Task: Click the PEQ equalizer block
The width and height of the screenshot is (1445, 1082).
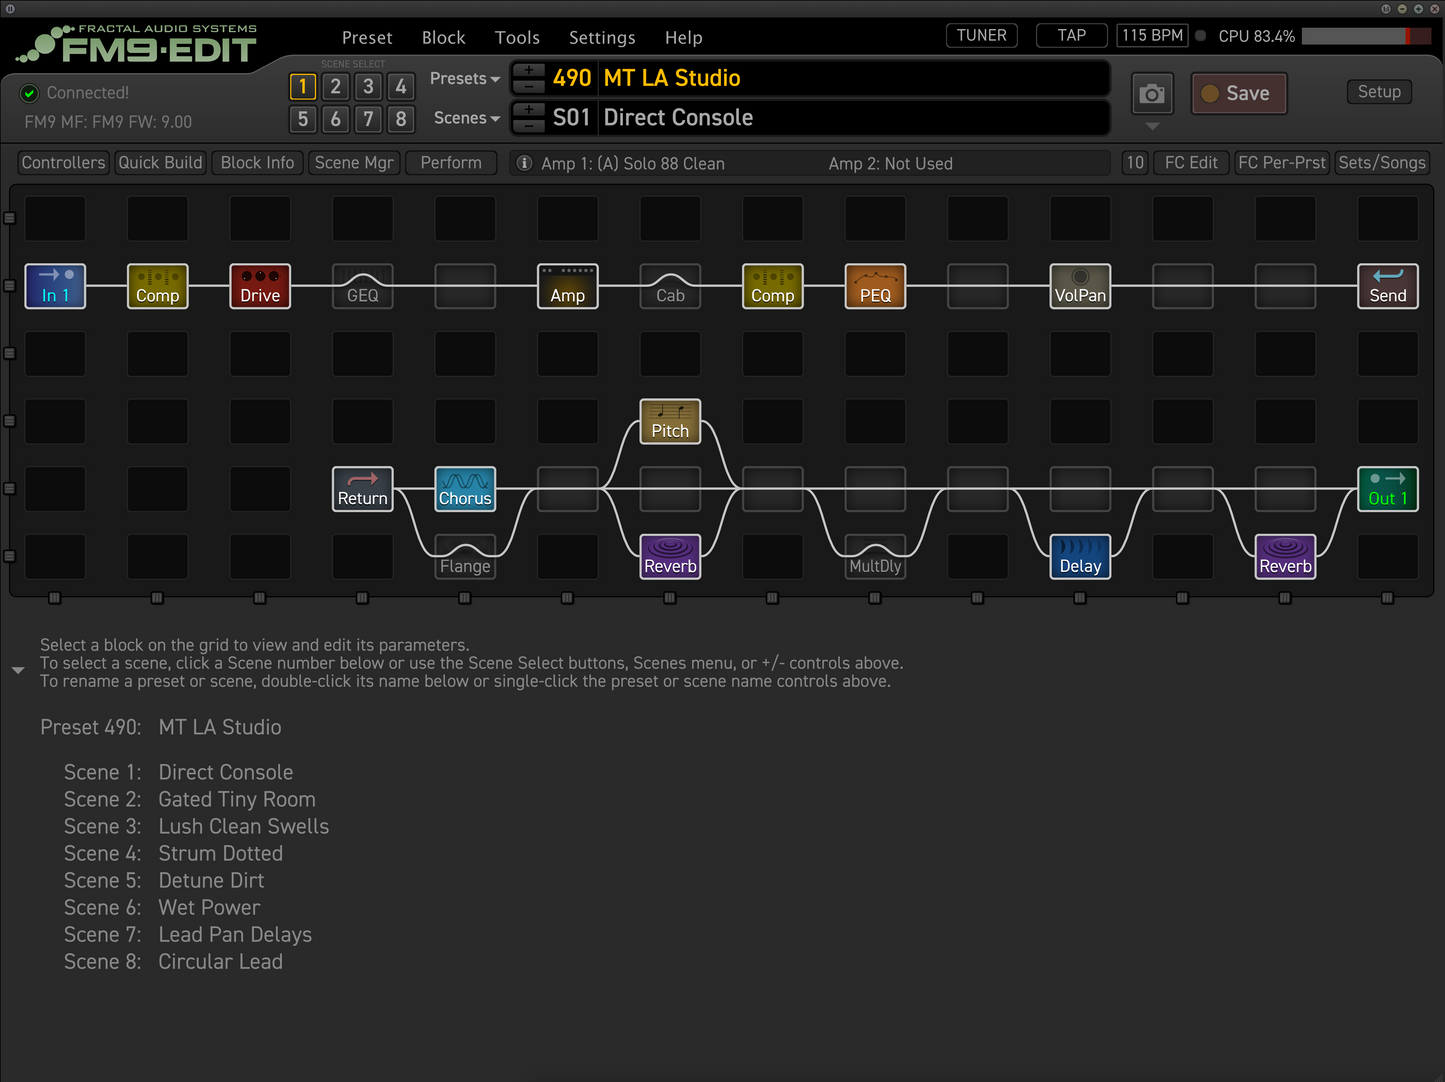Action: (x=875, y=286)
